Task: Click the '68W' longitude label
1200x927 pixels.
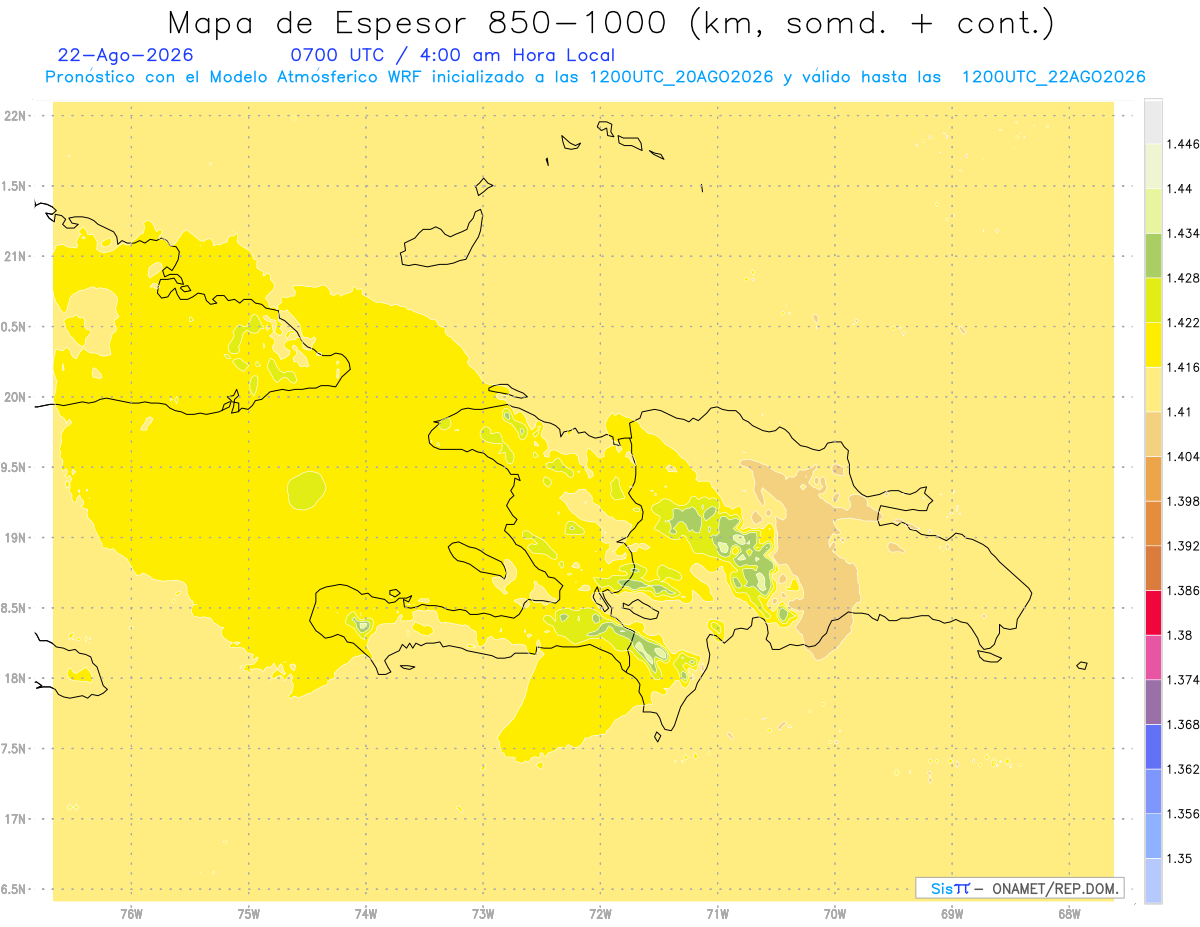Action: 1069,913
